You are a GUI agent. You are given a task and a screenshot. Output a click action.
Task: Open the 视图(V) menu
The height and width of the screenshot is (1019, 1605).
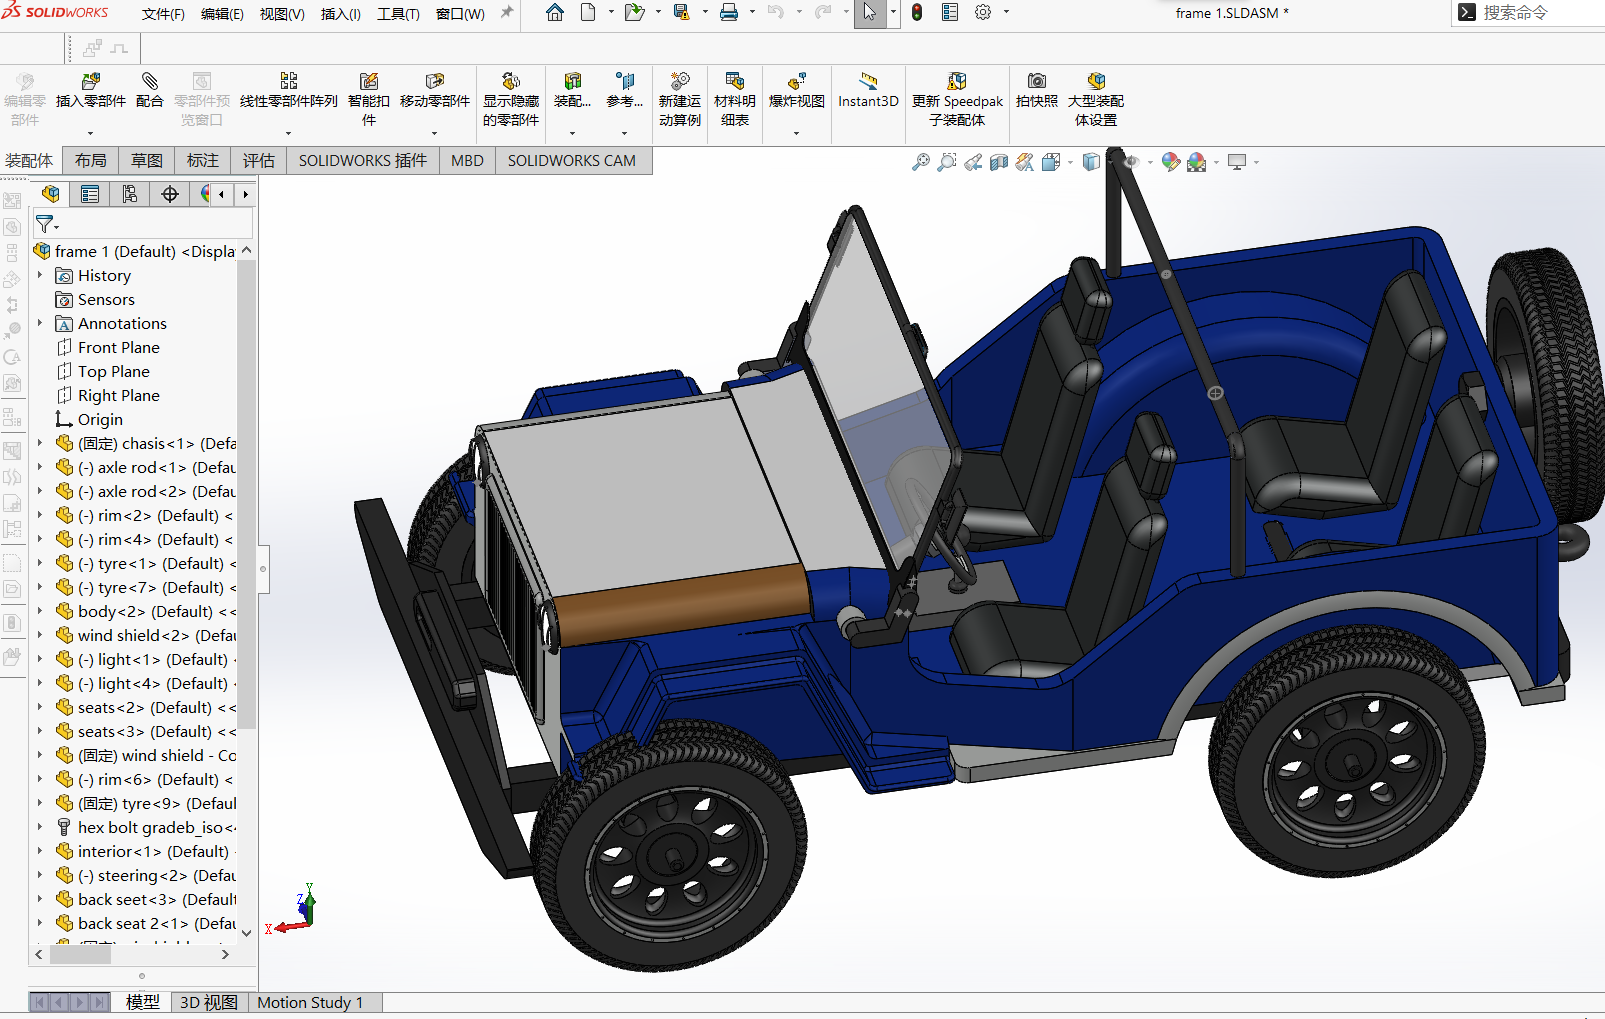[282, 14]
